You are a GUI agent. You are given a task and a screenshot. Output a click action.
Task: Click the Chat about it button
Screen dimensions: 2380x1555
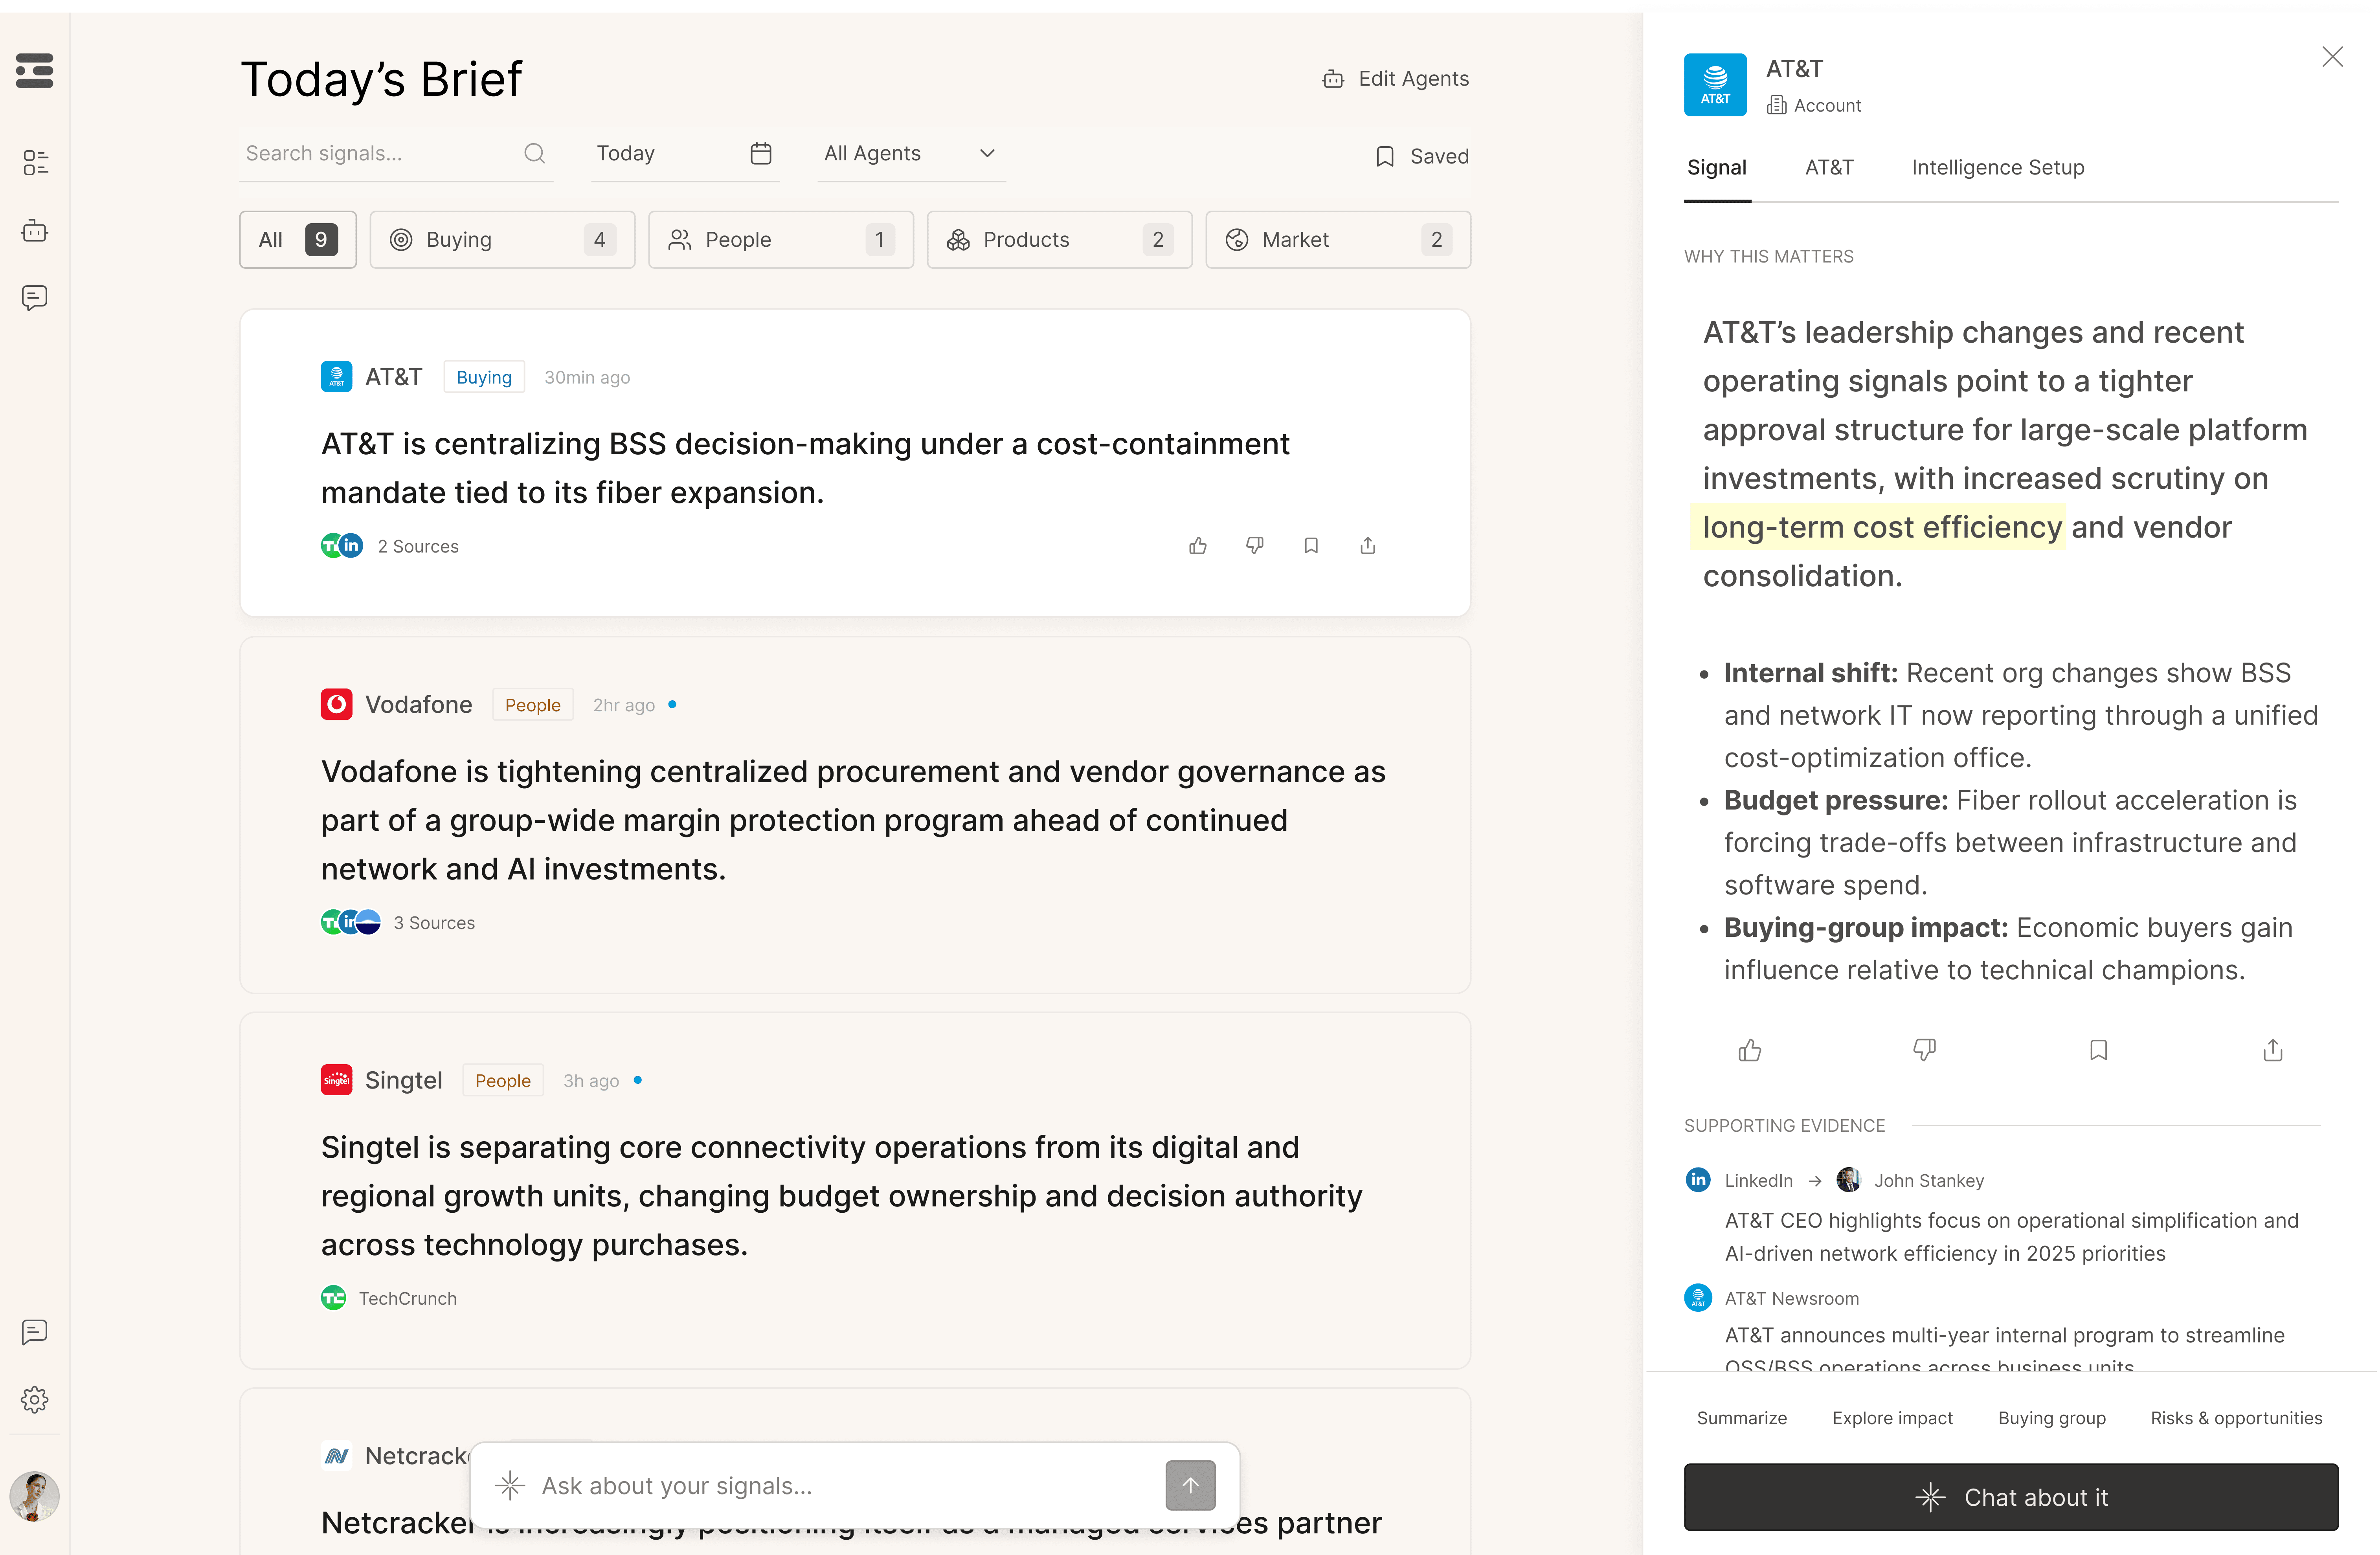click(2010, 1497)
